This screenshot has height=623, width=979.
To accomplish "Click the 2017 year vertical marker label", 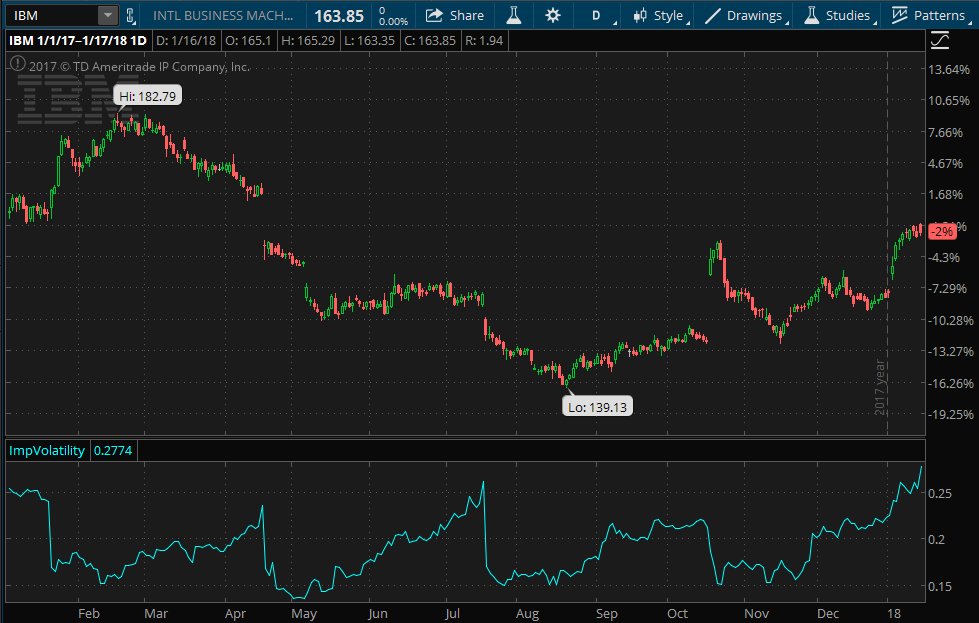I will [x=880, y=387].
